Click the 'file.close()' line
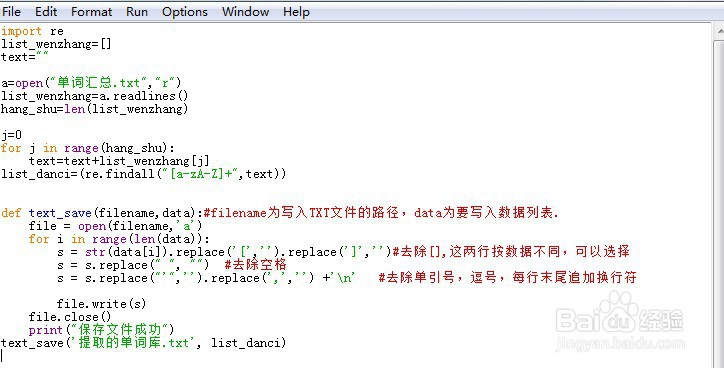Viewport: 724px width, 368px height. (x=70, y=317)
